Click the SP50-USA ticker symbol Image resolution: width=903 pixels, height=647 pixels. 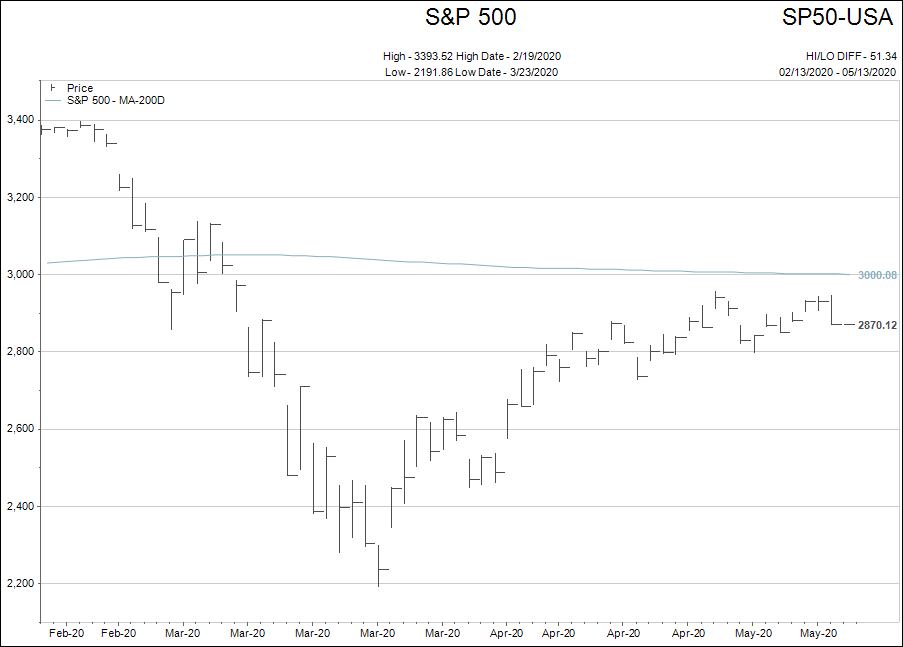tap(838, 17)
